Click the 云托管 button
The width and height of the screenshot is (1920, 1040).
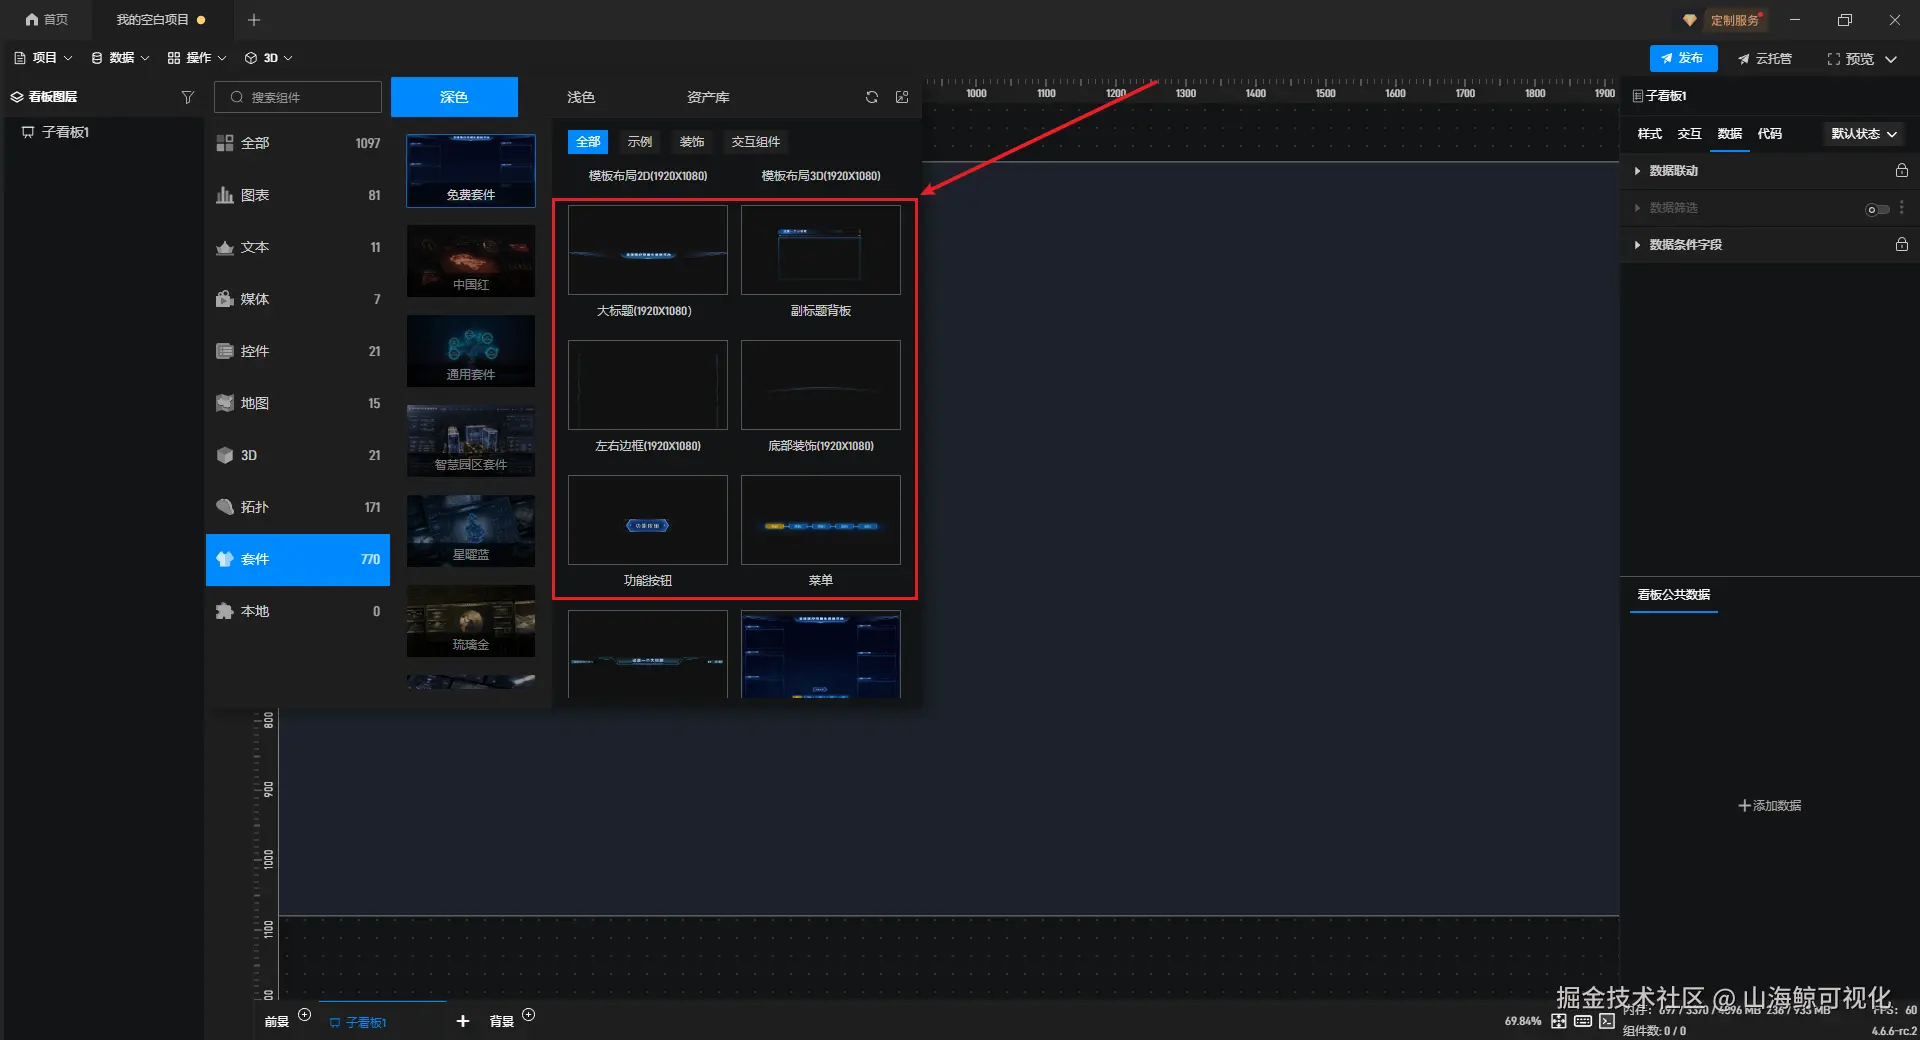(x=1765, y=59)
